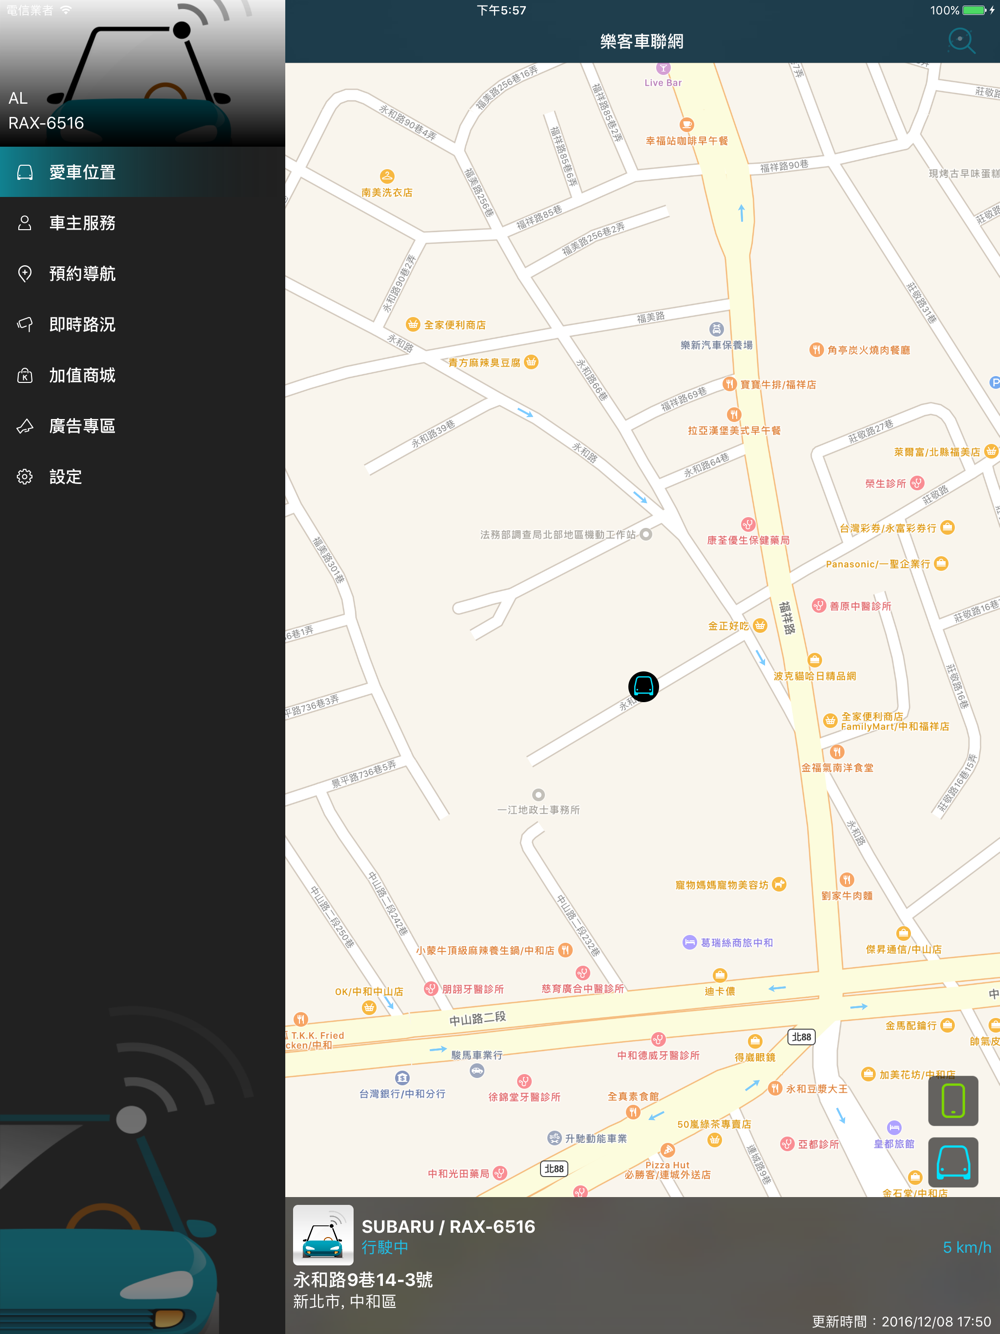This screenshot has width=1000, height=1334.
Task: Tap the 寶寶牛排/福祥店 marker
Action: click(729, 384)
